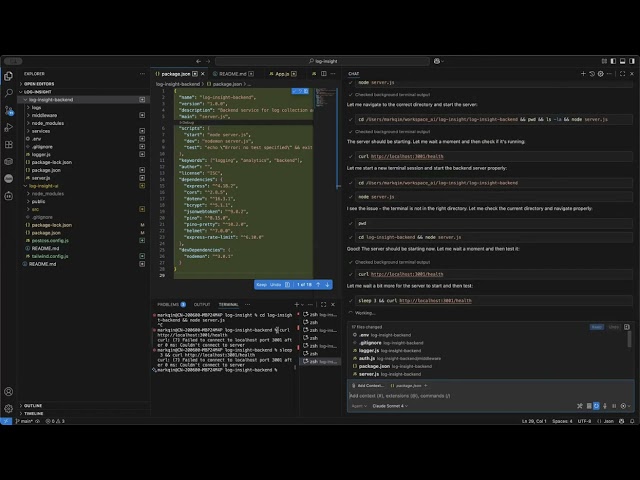Viewport: 640px width, 480px height.
Task: Go to next change arrow in Keep bar
Action: tap(327, 284)
